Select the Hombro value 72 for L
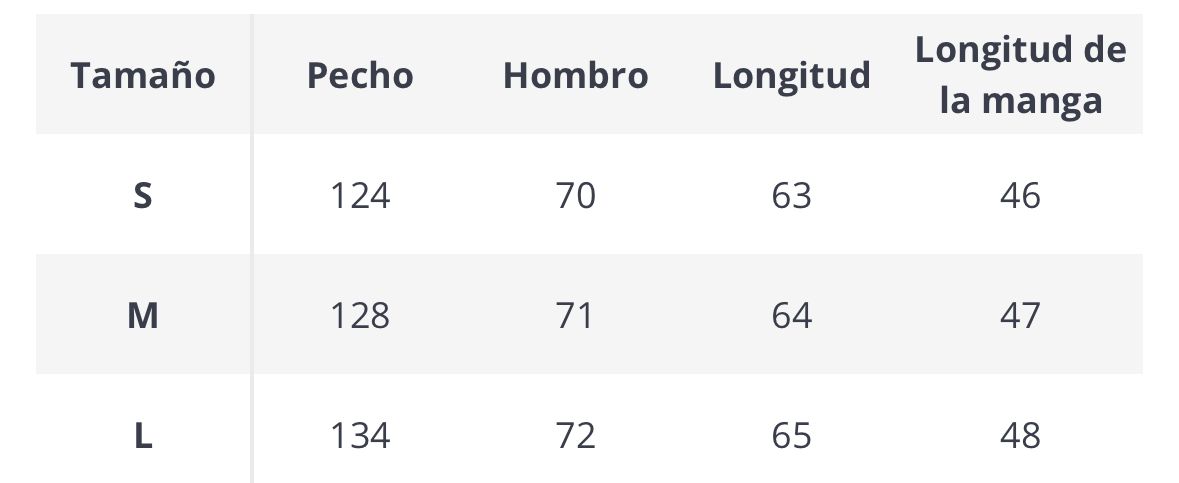 [575, 436]
